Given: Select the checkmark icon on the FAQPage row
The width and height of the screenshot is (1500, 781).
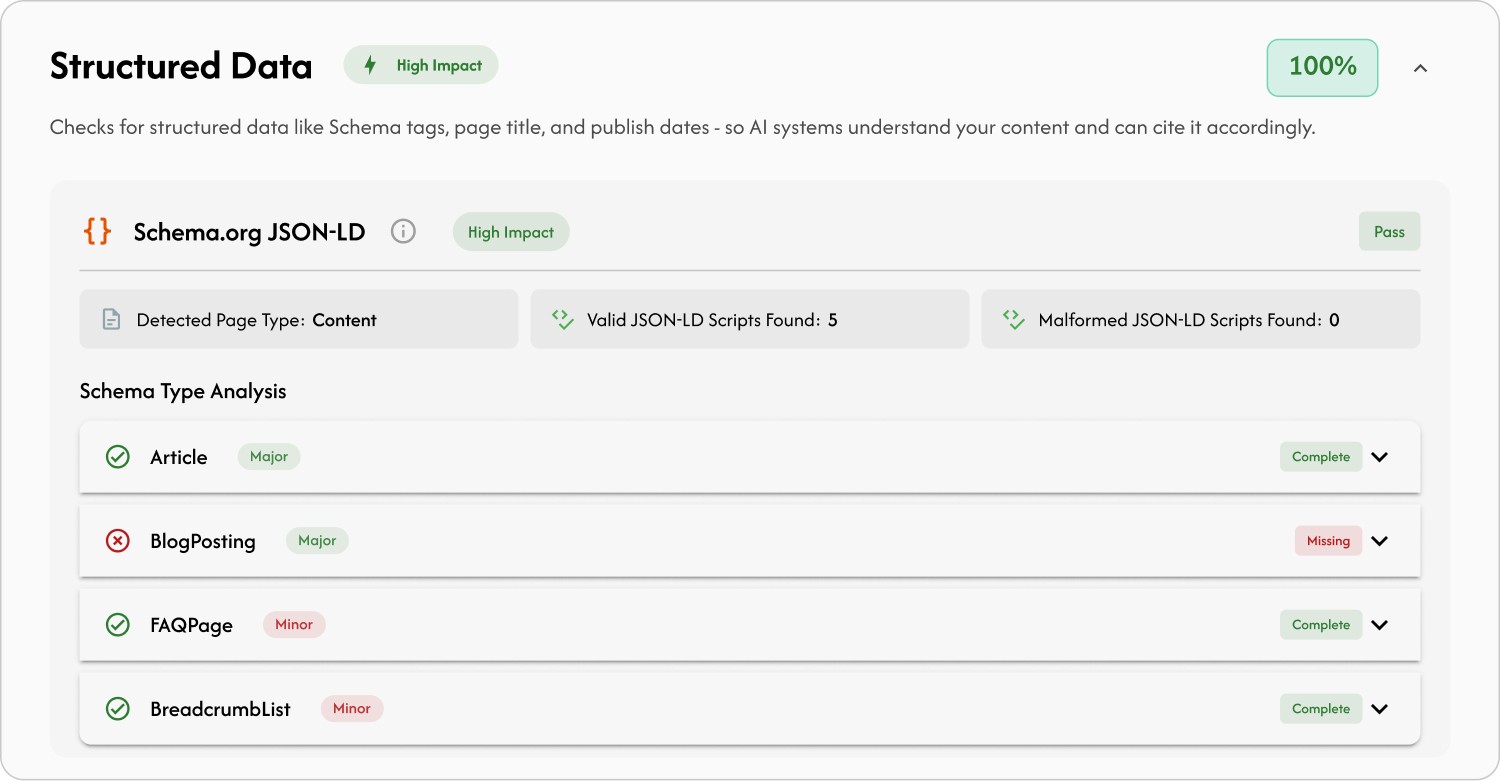Looking at the screenshot, I should [x=117, y=624].
